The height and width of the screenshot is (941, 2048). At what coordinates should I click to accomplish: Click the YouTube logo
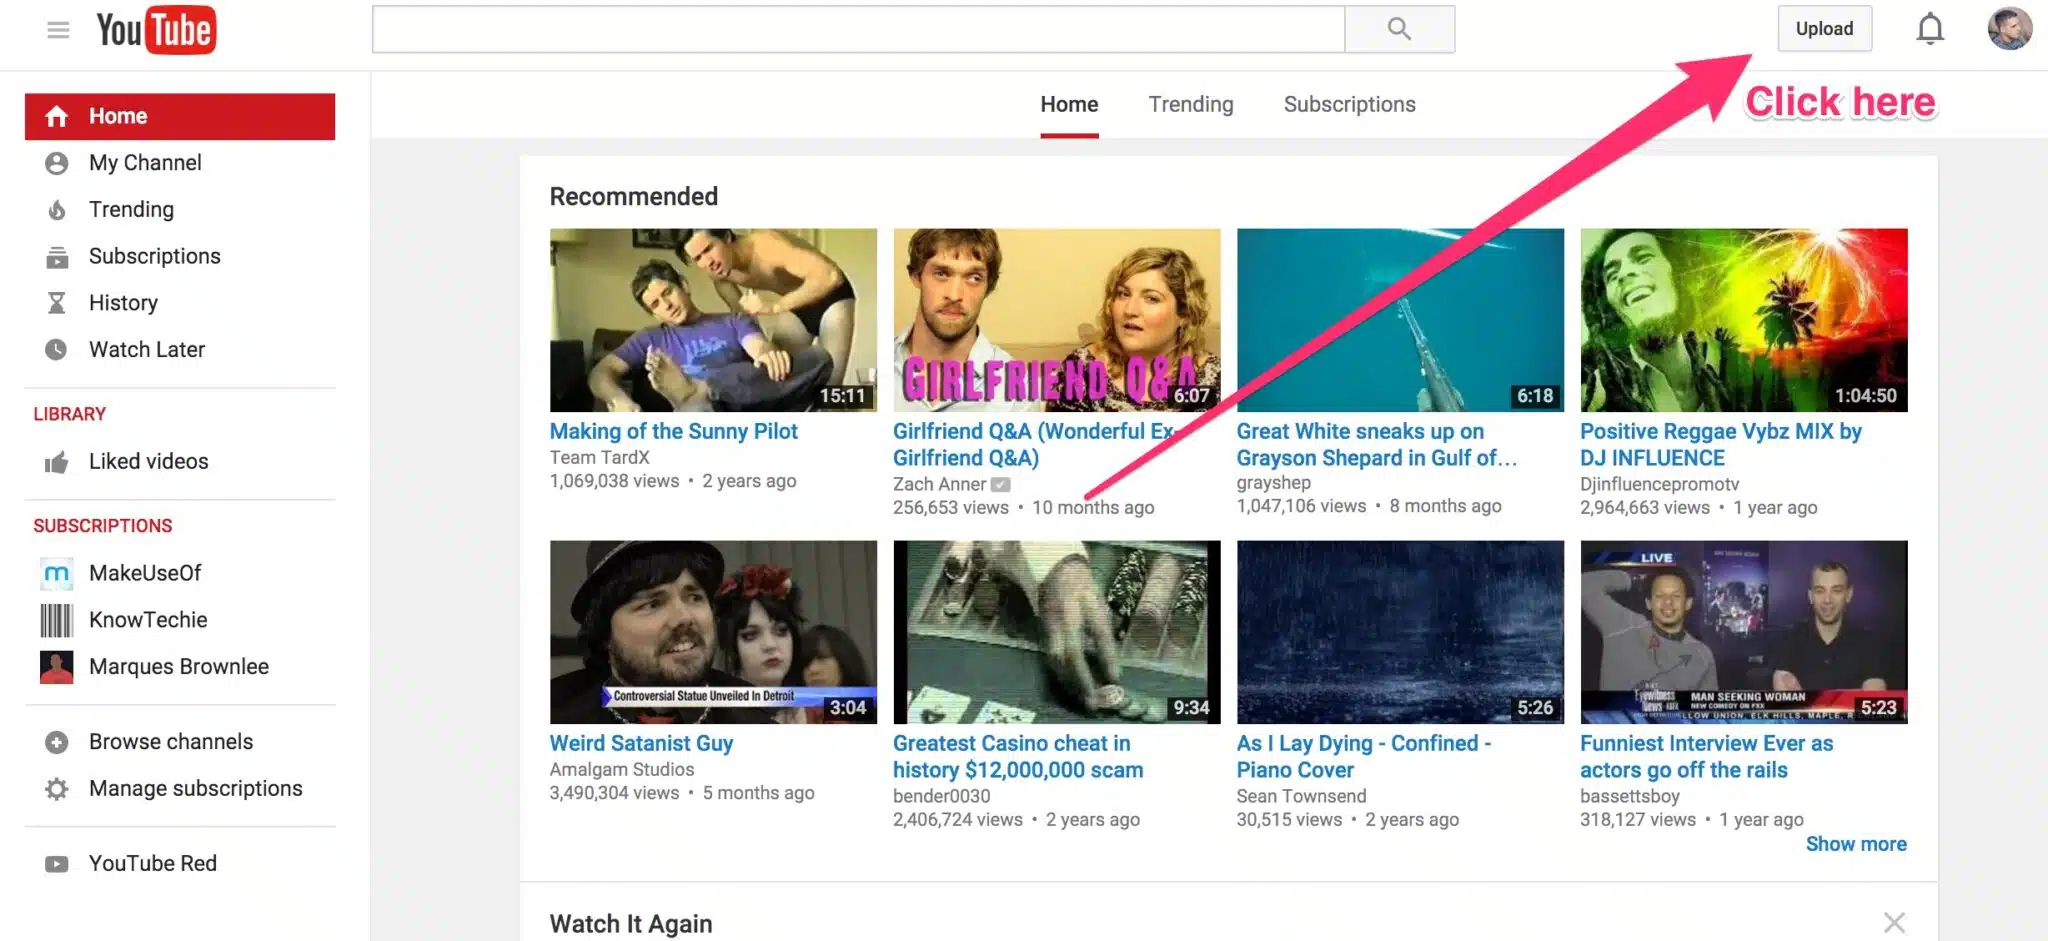click(155, 29)
